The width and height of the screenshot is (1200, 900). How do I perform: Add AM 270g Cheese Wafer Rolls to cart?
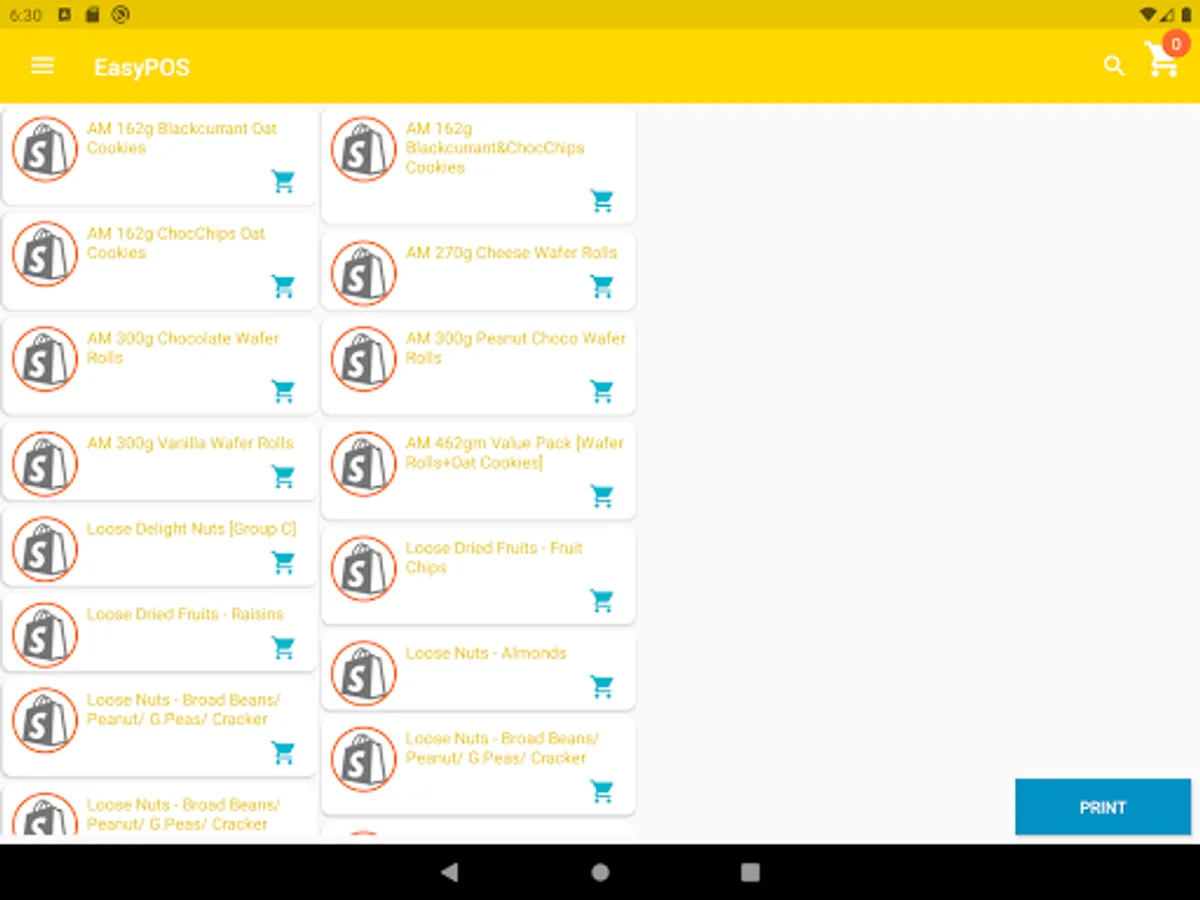(602, 287)
